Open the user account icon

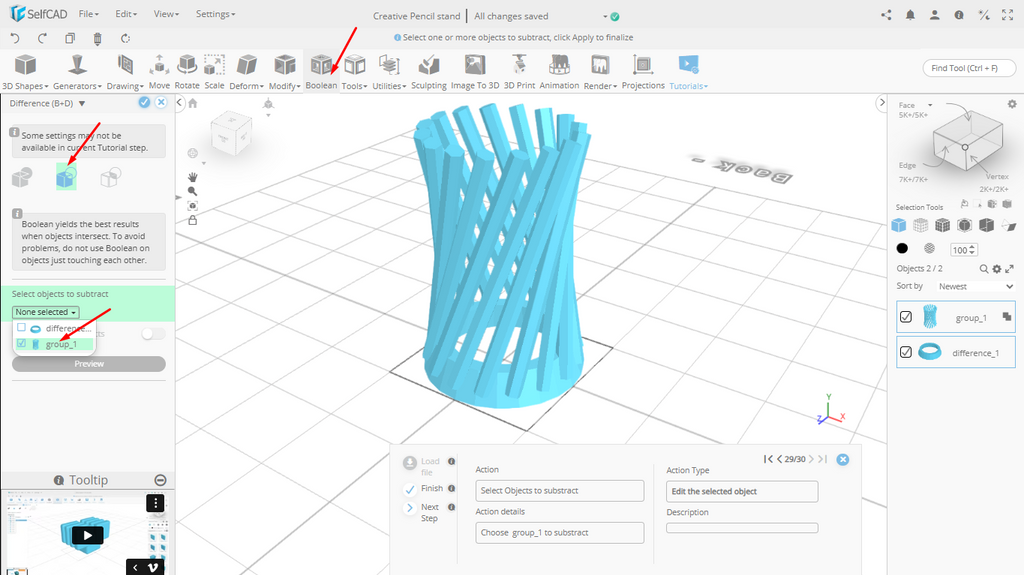click(935, 15)
